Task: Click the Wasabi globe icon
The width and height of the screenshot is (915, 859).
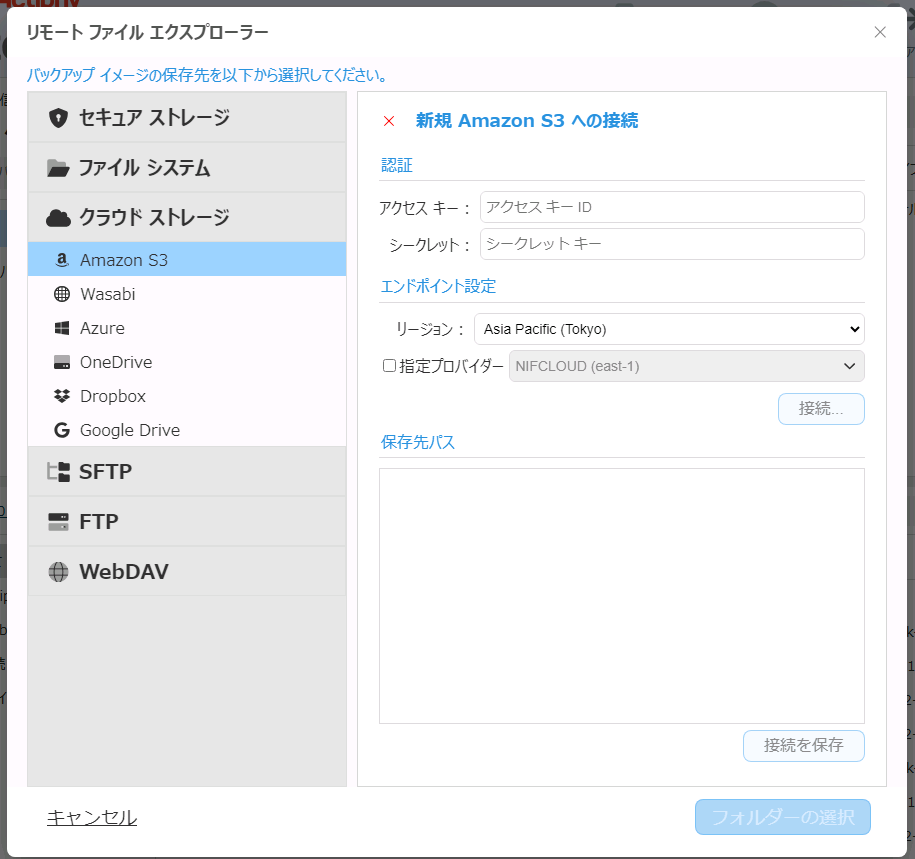Action: click(61, 294)
